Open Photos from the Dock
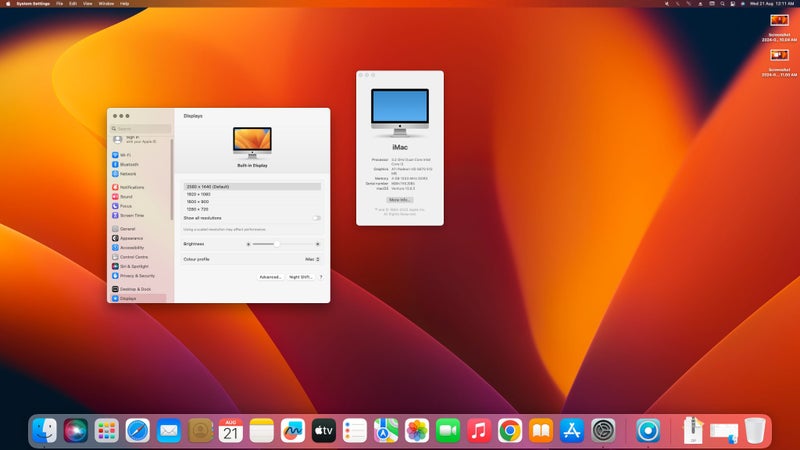Viewport: 800px width, 450px height. [417, 431]
